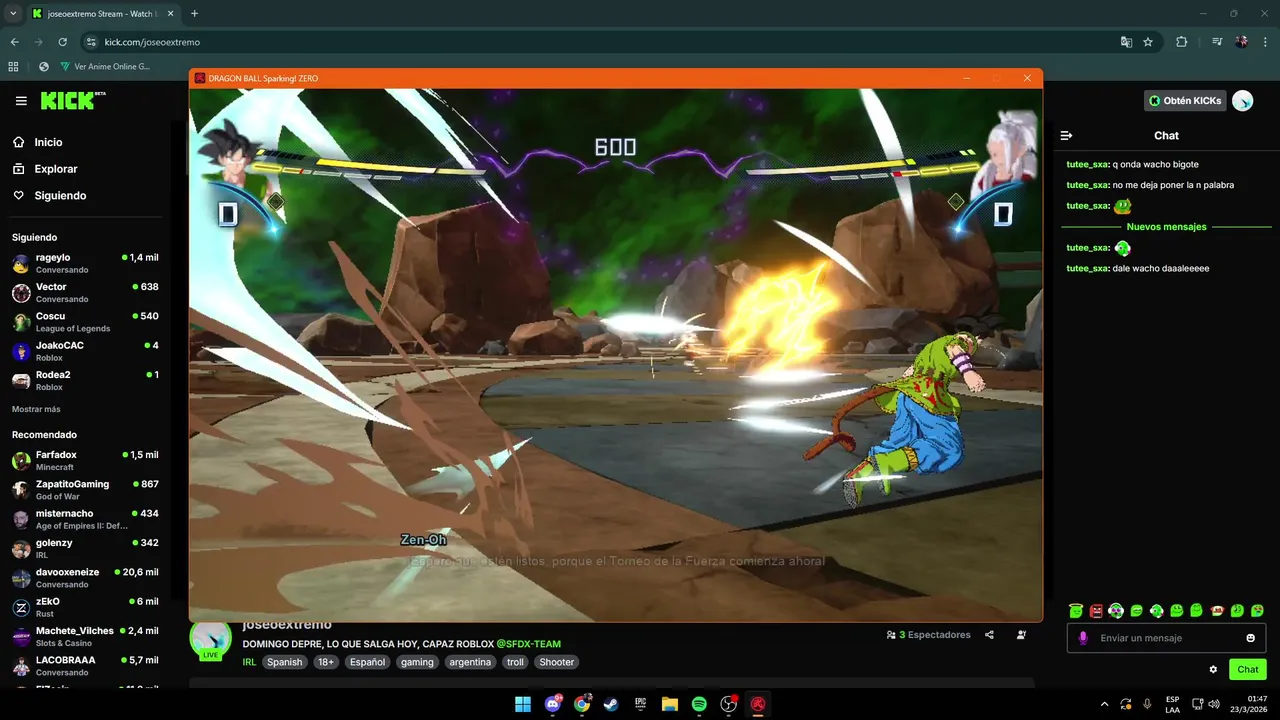1280x720 pixels.
Task: Open chat settings gear icon
Action: point(1213,670)
